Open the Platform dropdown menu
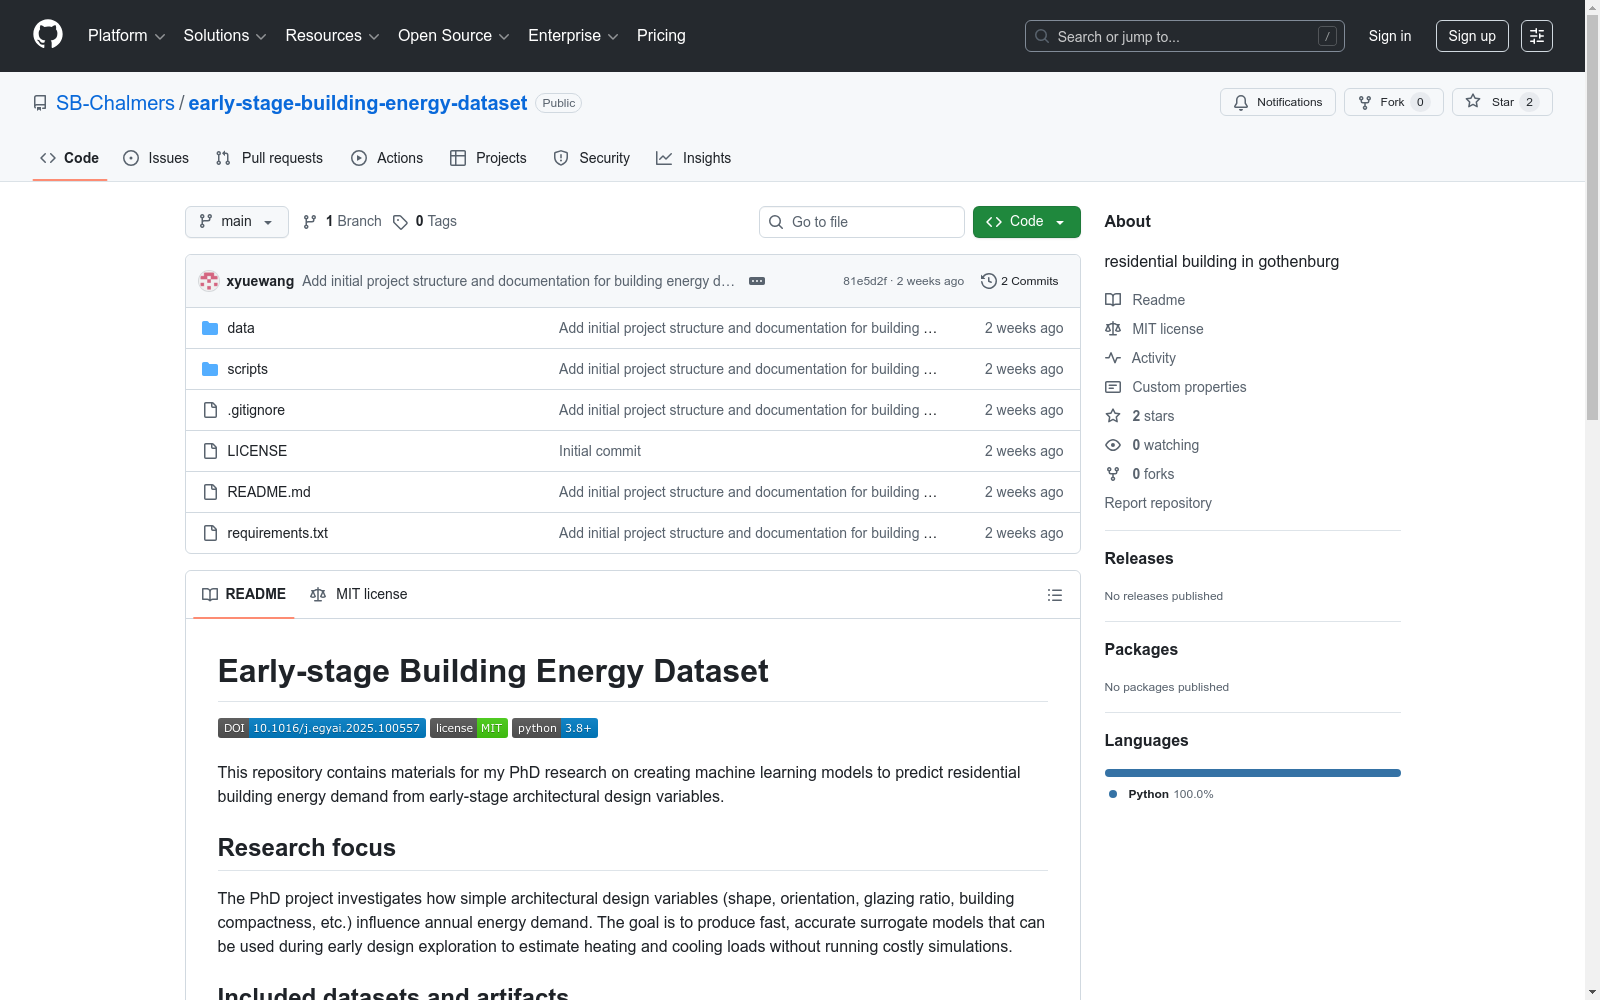The height and width of the screenshot is (1000, 1600). pyautogui.click(x=126, y=36)
